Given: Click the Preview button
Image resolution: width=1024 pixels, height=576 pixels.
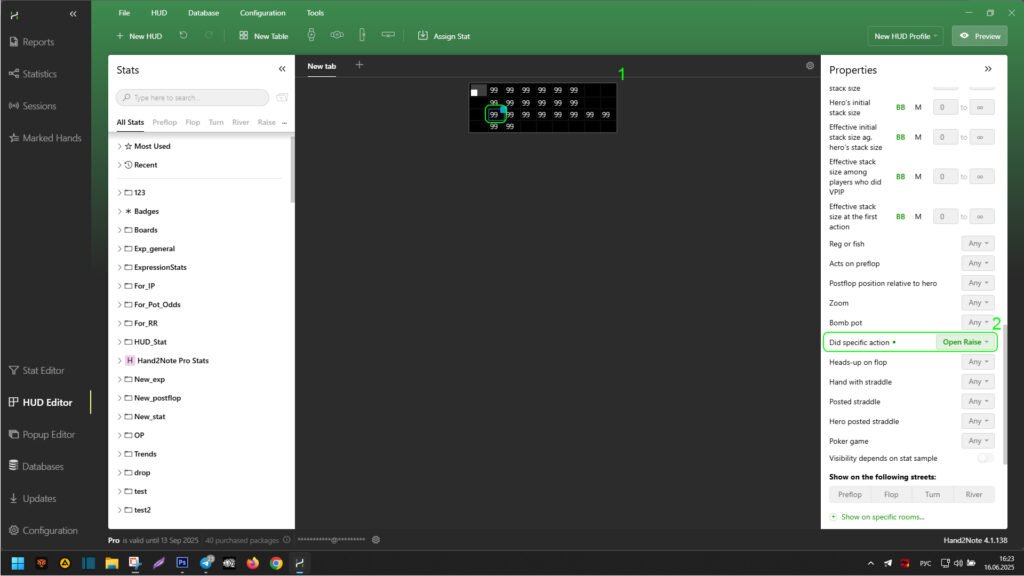Looking at the screenshot, I should [979, 36].
